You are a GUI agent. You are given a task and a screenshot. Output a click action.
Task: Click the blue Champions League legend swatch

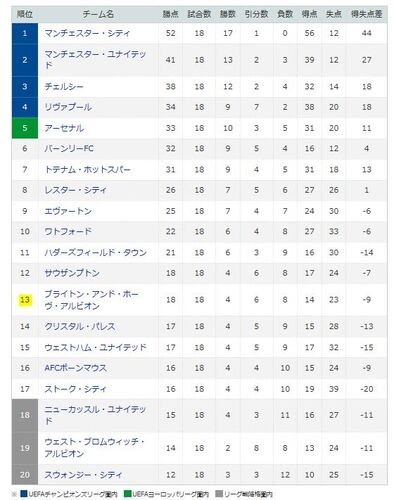(x=24, y=494)
